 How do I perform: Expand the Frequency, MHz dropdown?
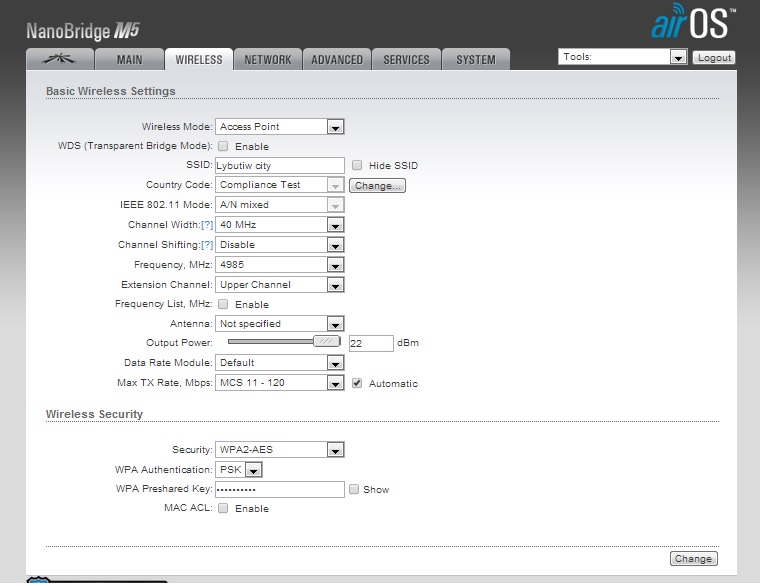[279, 264]
